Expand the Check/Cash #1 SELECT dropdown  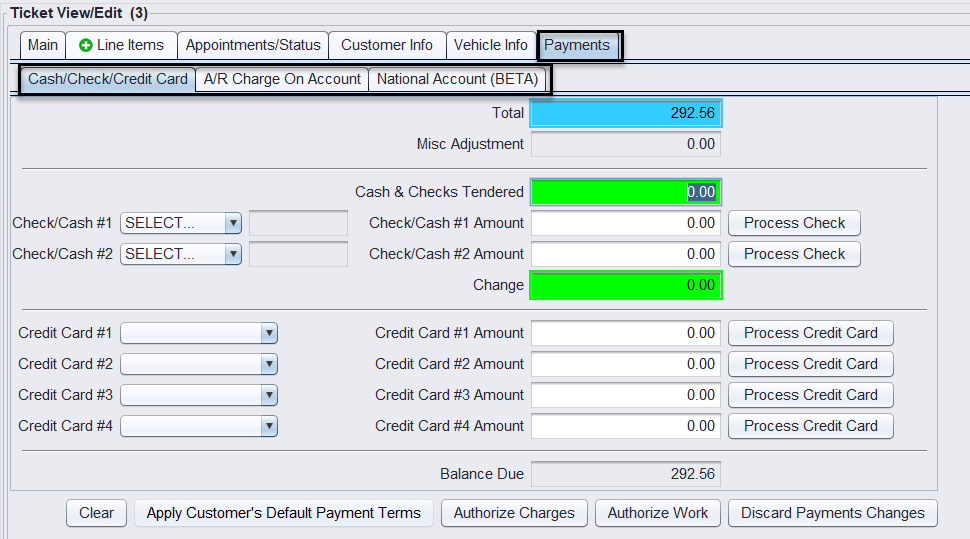[x=181, y=223]
